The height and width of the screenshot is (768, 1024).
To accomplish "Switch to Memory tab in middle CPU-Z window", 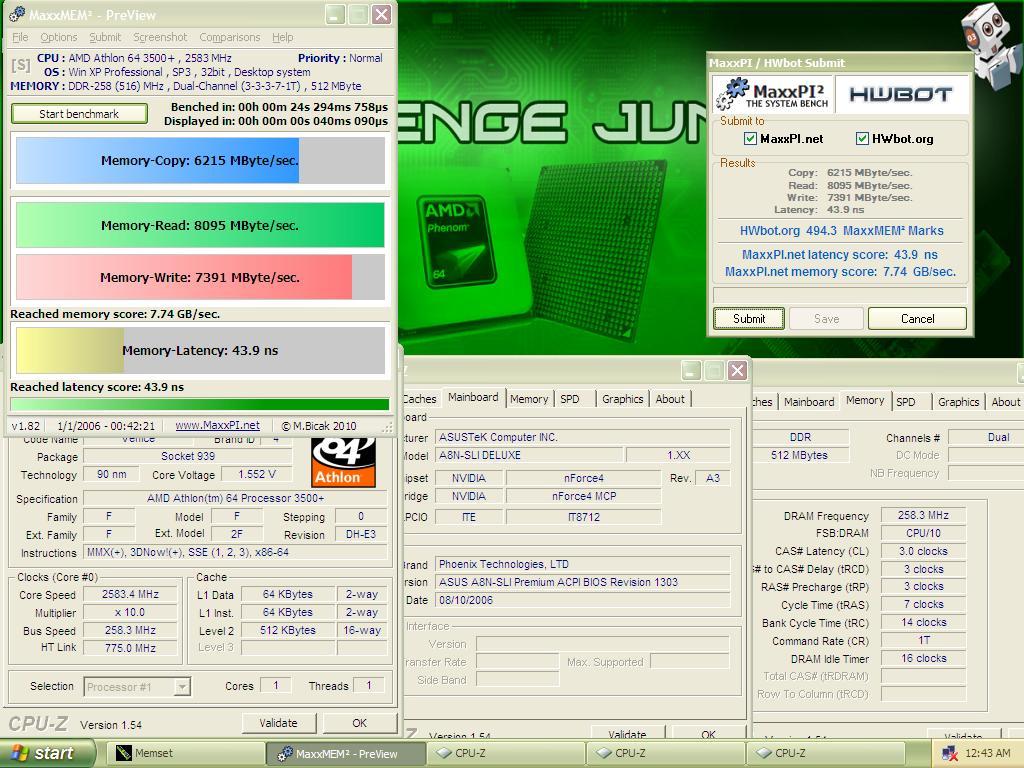I will pyautogui.click(x=529, y=399).
